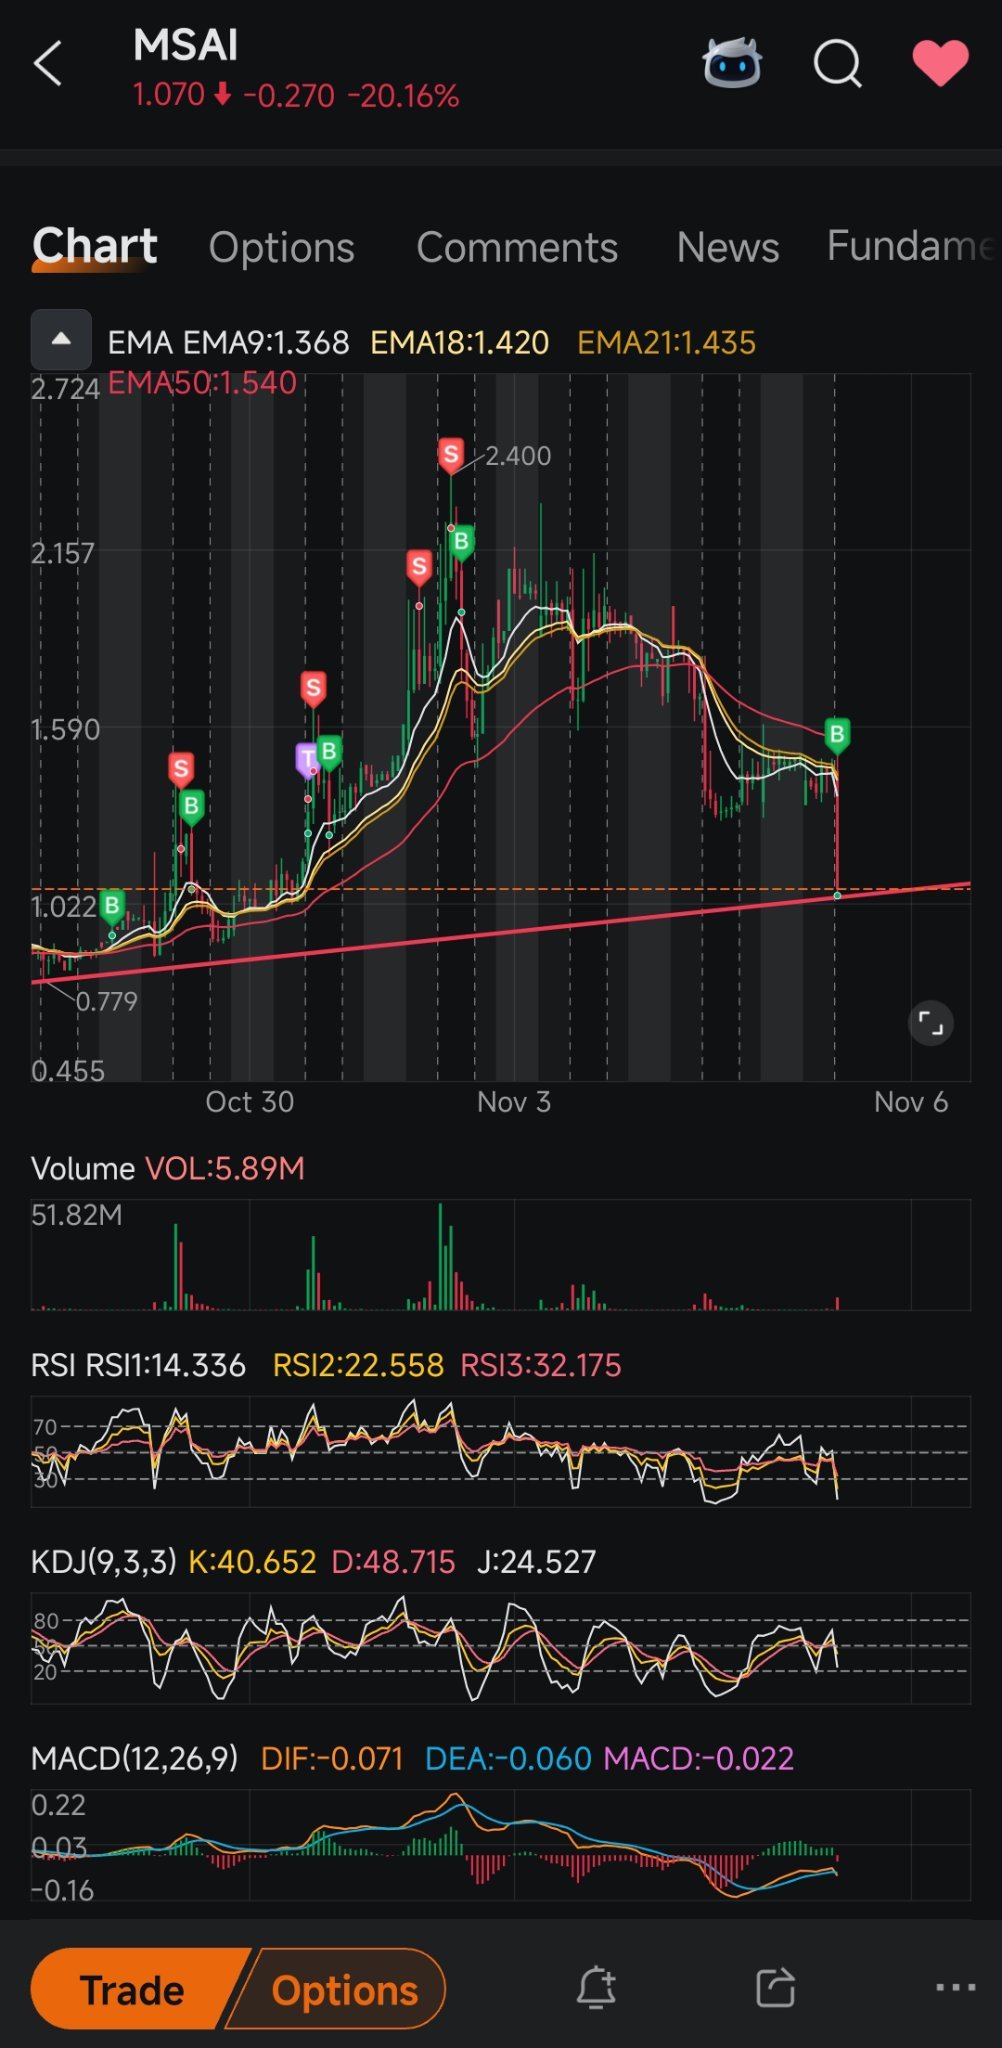This screenshot has height=2048, width=1002.
Task: Switch to the Comments tab
Action: [517, 247]
